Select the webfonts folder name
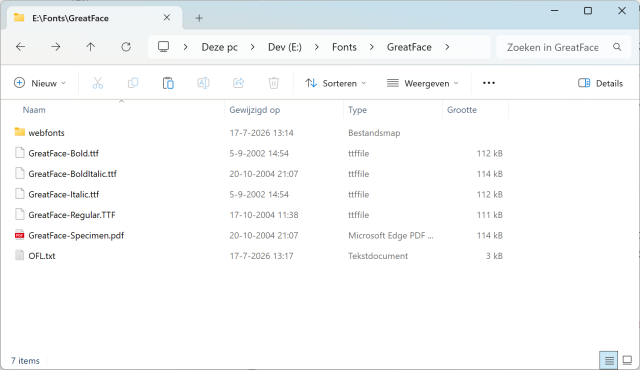The height and width of the screenshot is (370, 640). point(47,133)
